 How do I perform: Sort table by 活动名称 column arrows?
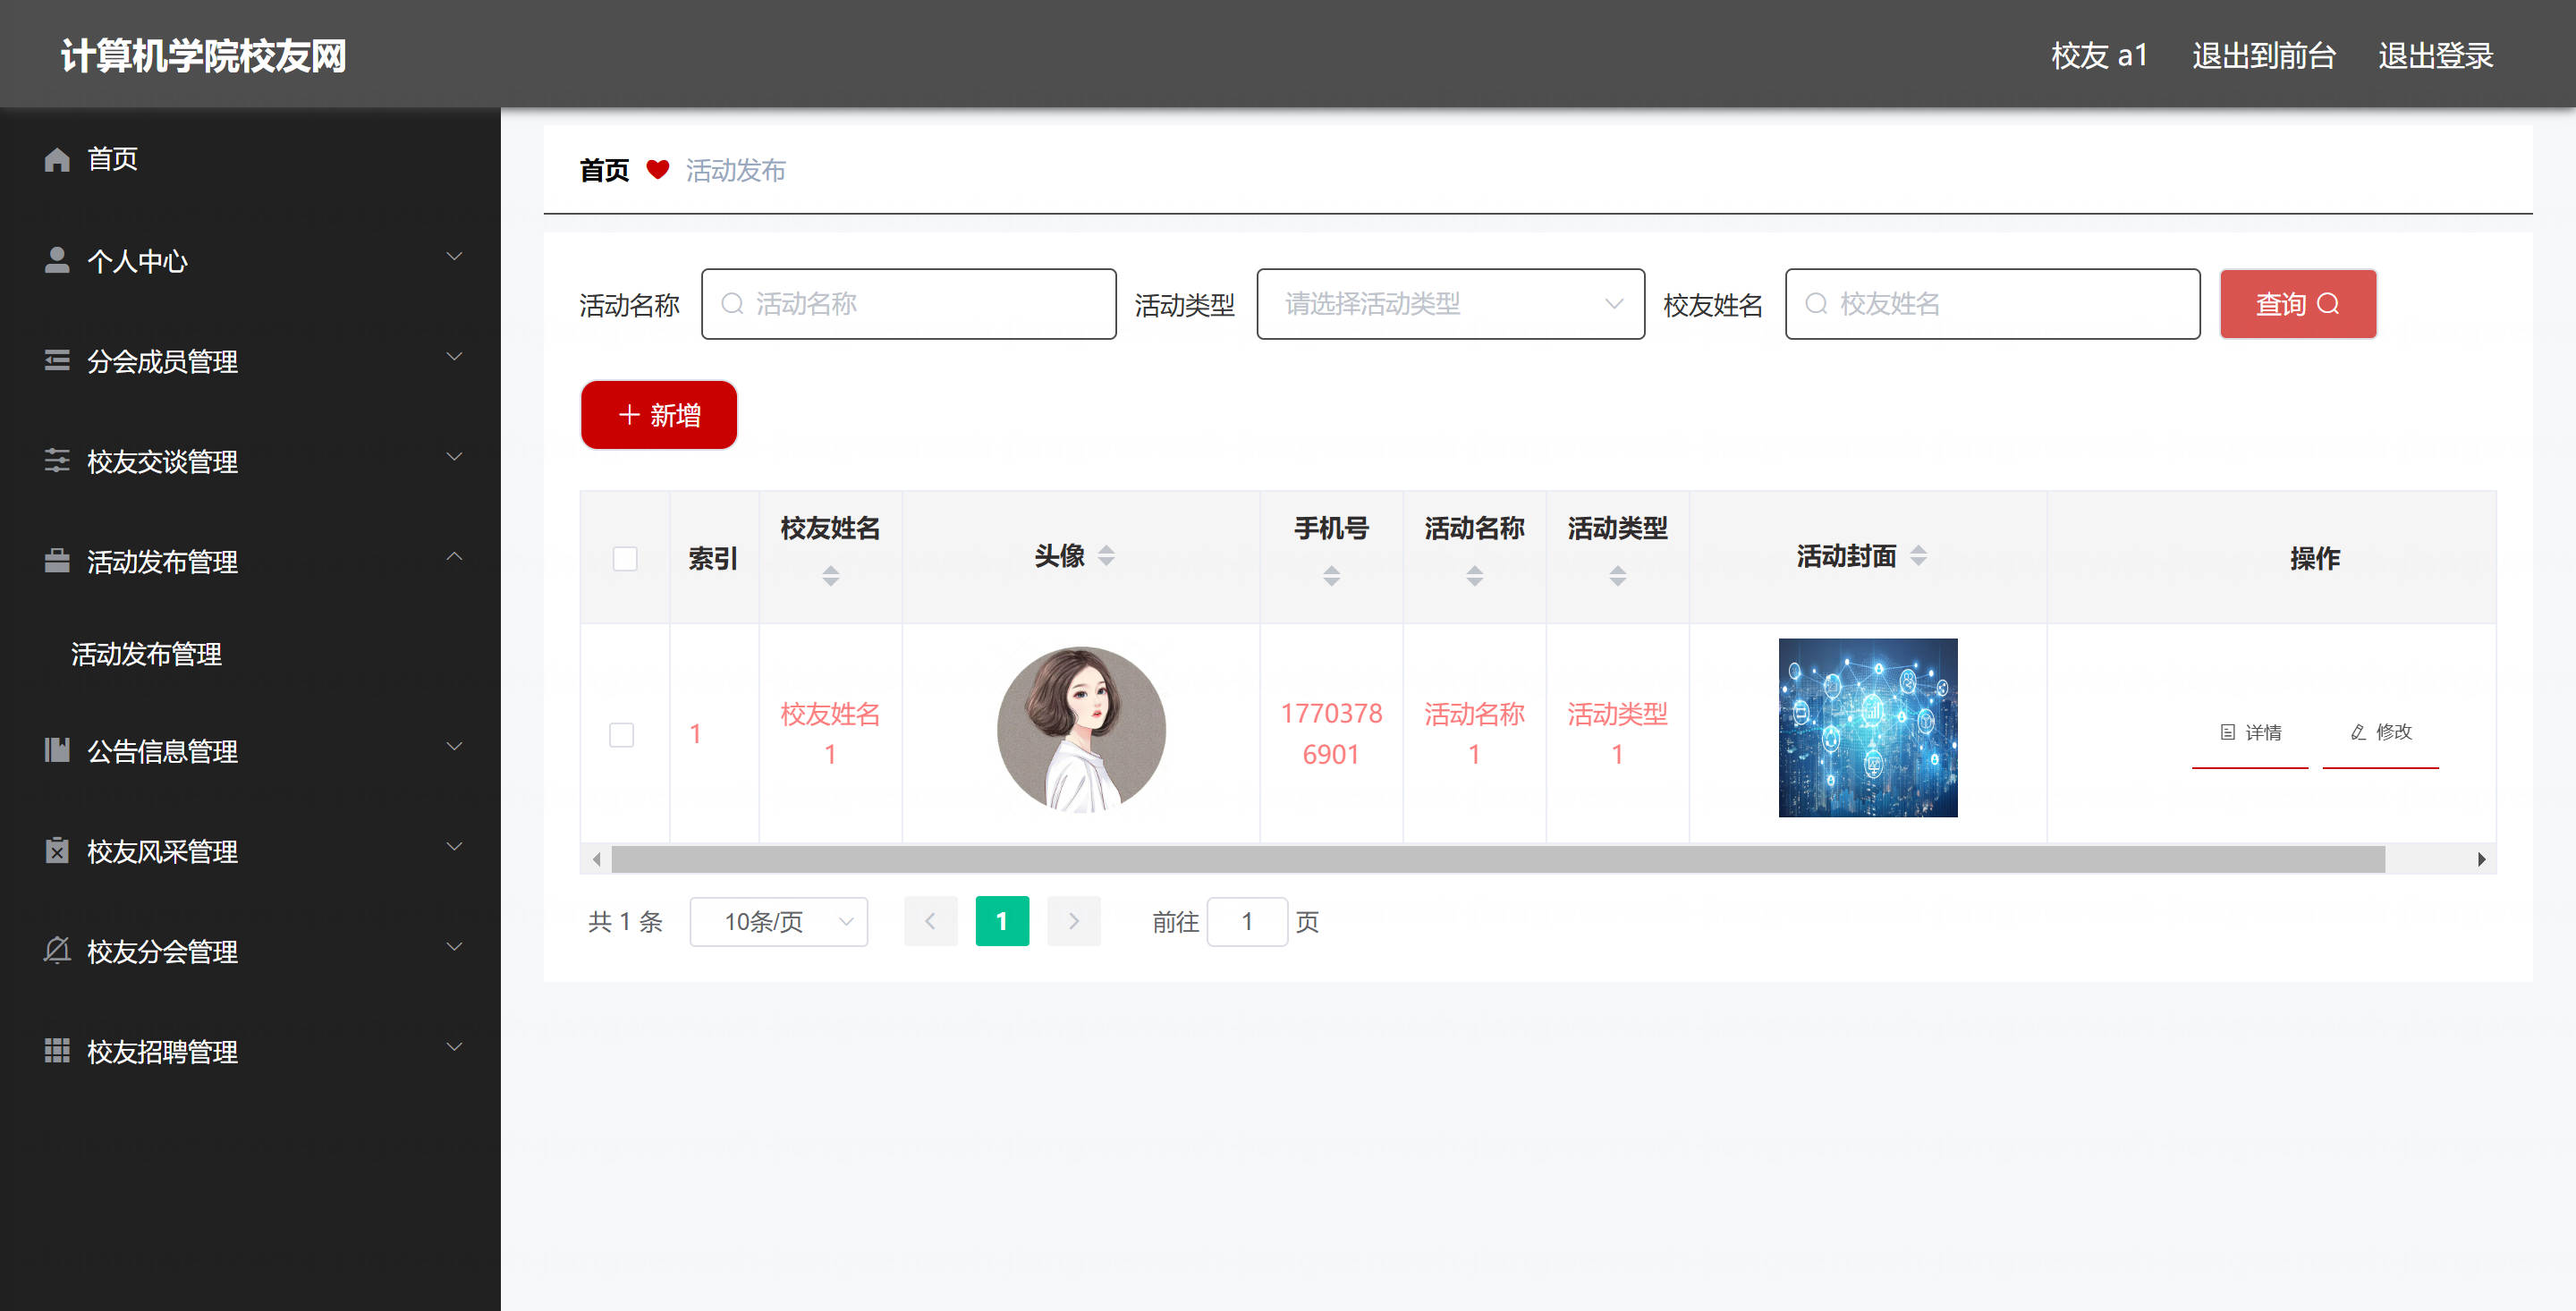[1474, 576]
